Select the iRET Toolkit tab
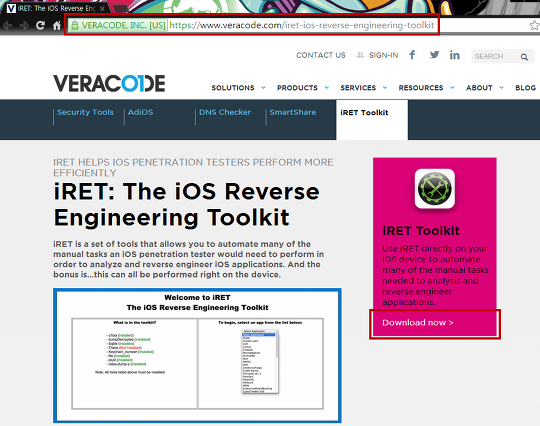This screenshot has height=426, width=540. [372, 120]
